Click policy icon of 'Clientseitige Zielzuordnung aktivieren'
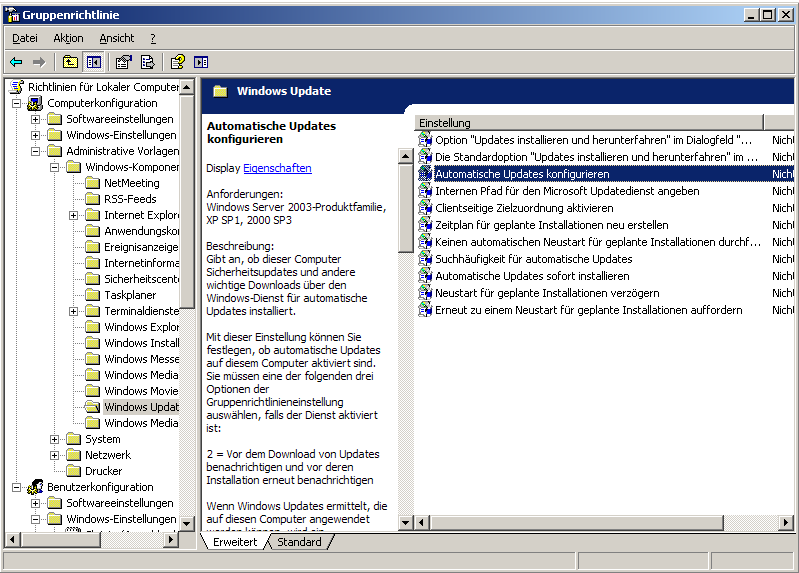The image size is (799, 573). (425, 208)
